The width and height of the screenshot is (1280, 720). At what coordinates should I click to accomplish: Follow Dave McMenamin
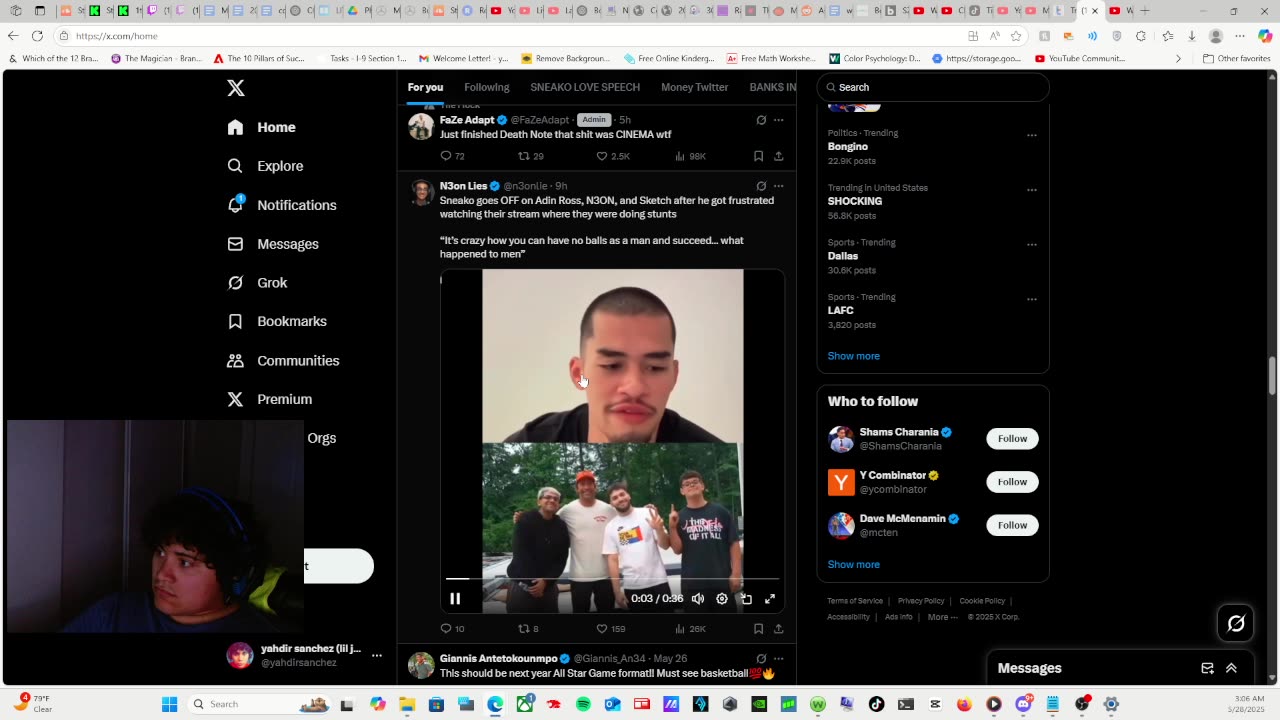pyautogui.click(x=1012, y=525)
